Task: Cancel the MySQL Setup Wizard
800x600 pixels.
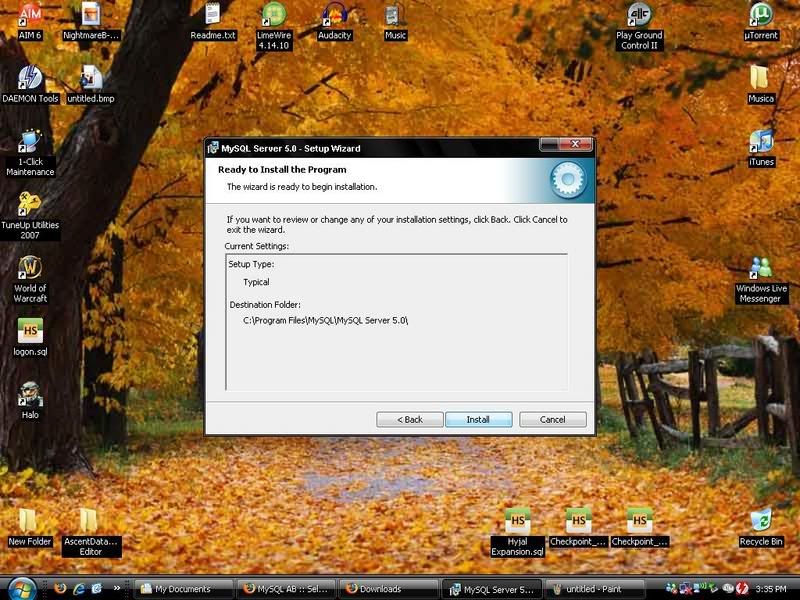Action: 553,419
